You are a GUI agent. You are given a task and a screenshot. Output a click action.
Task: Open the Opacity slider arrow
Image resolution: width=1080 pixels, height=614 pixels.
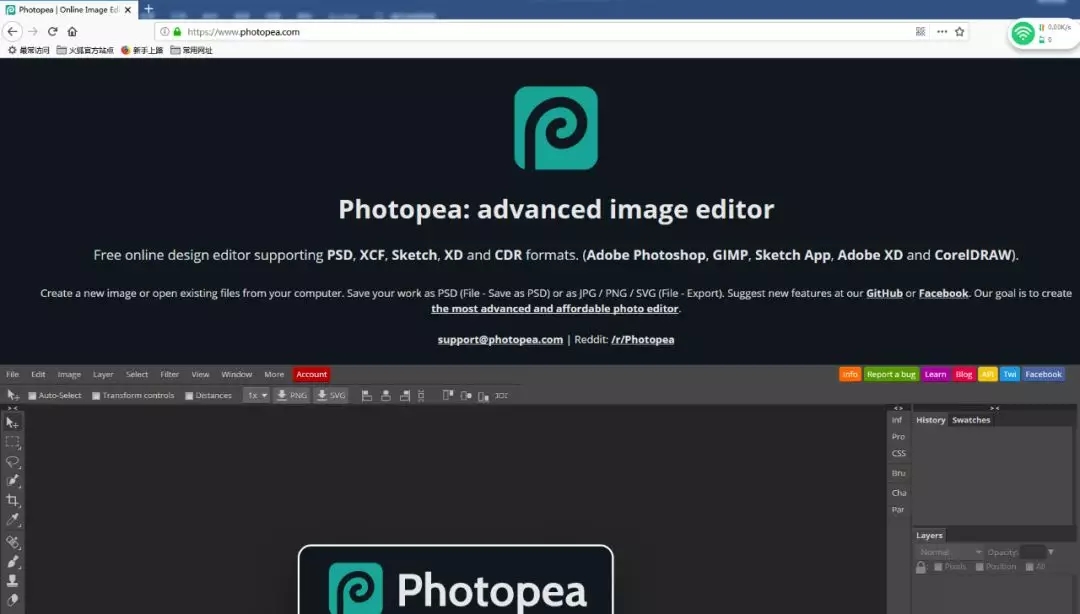[x=1050, y=552]
